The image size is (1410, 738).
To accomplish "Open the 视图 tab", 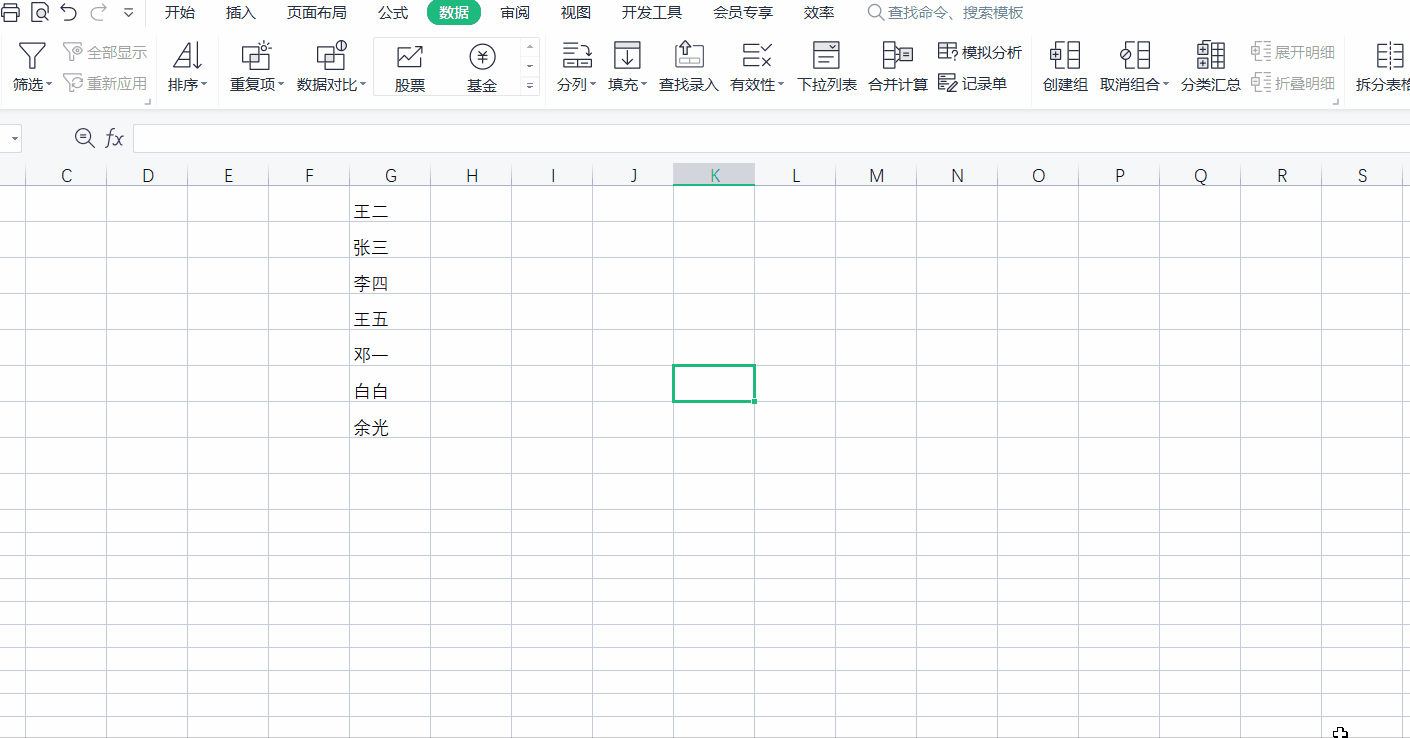I will tap(576, 13).
